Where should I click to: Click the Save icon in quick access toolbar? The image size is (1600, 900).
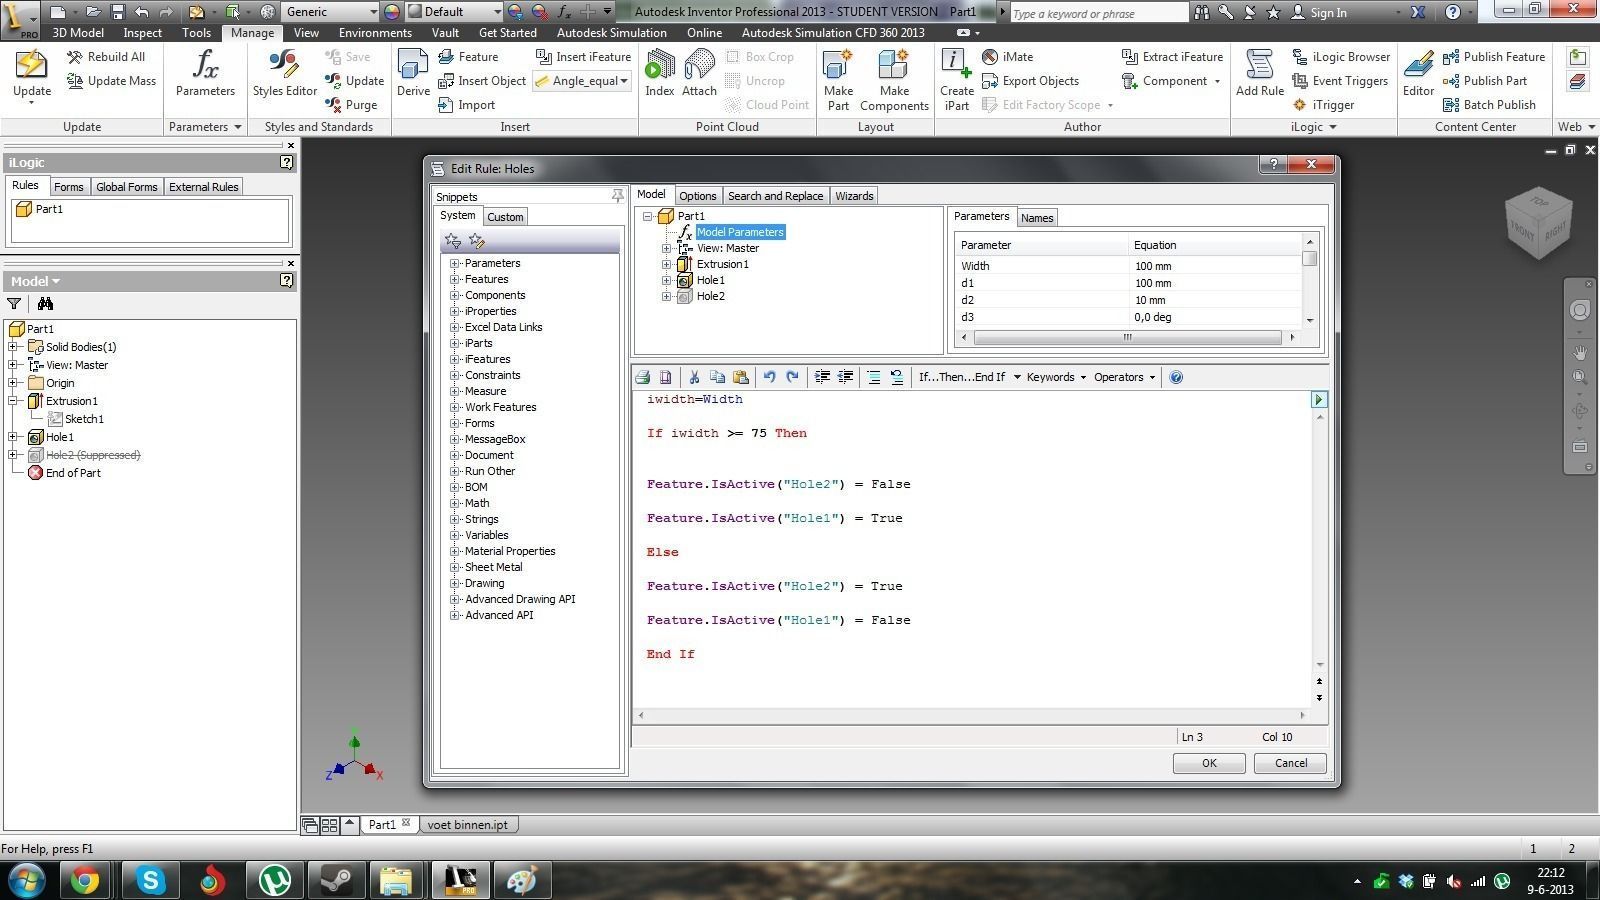pyautogui.click(x=117, y=12)
